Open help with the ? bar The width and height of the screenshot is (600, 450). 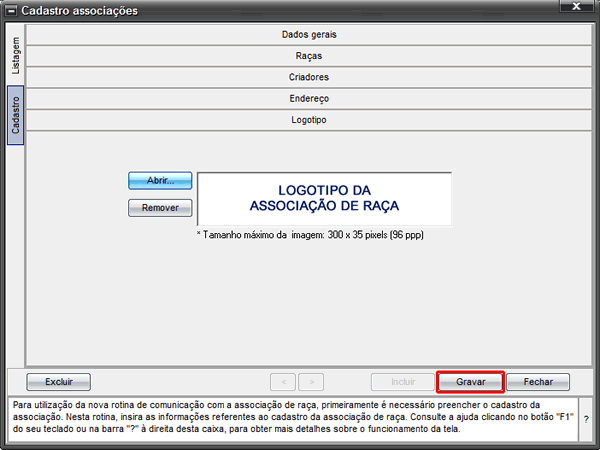pos(586,419)
